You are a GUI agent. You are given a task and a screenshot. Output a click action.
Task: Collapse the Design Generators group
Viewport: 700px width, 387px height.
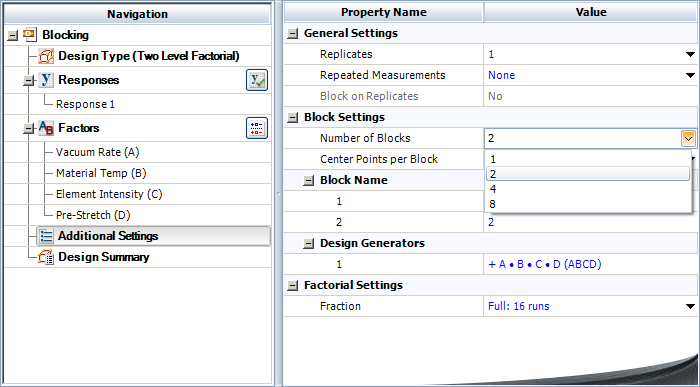[x=308, y=244]
